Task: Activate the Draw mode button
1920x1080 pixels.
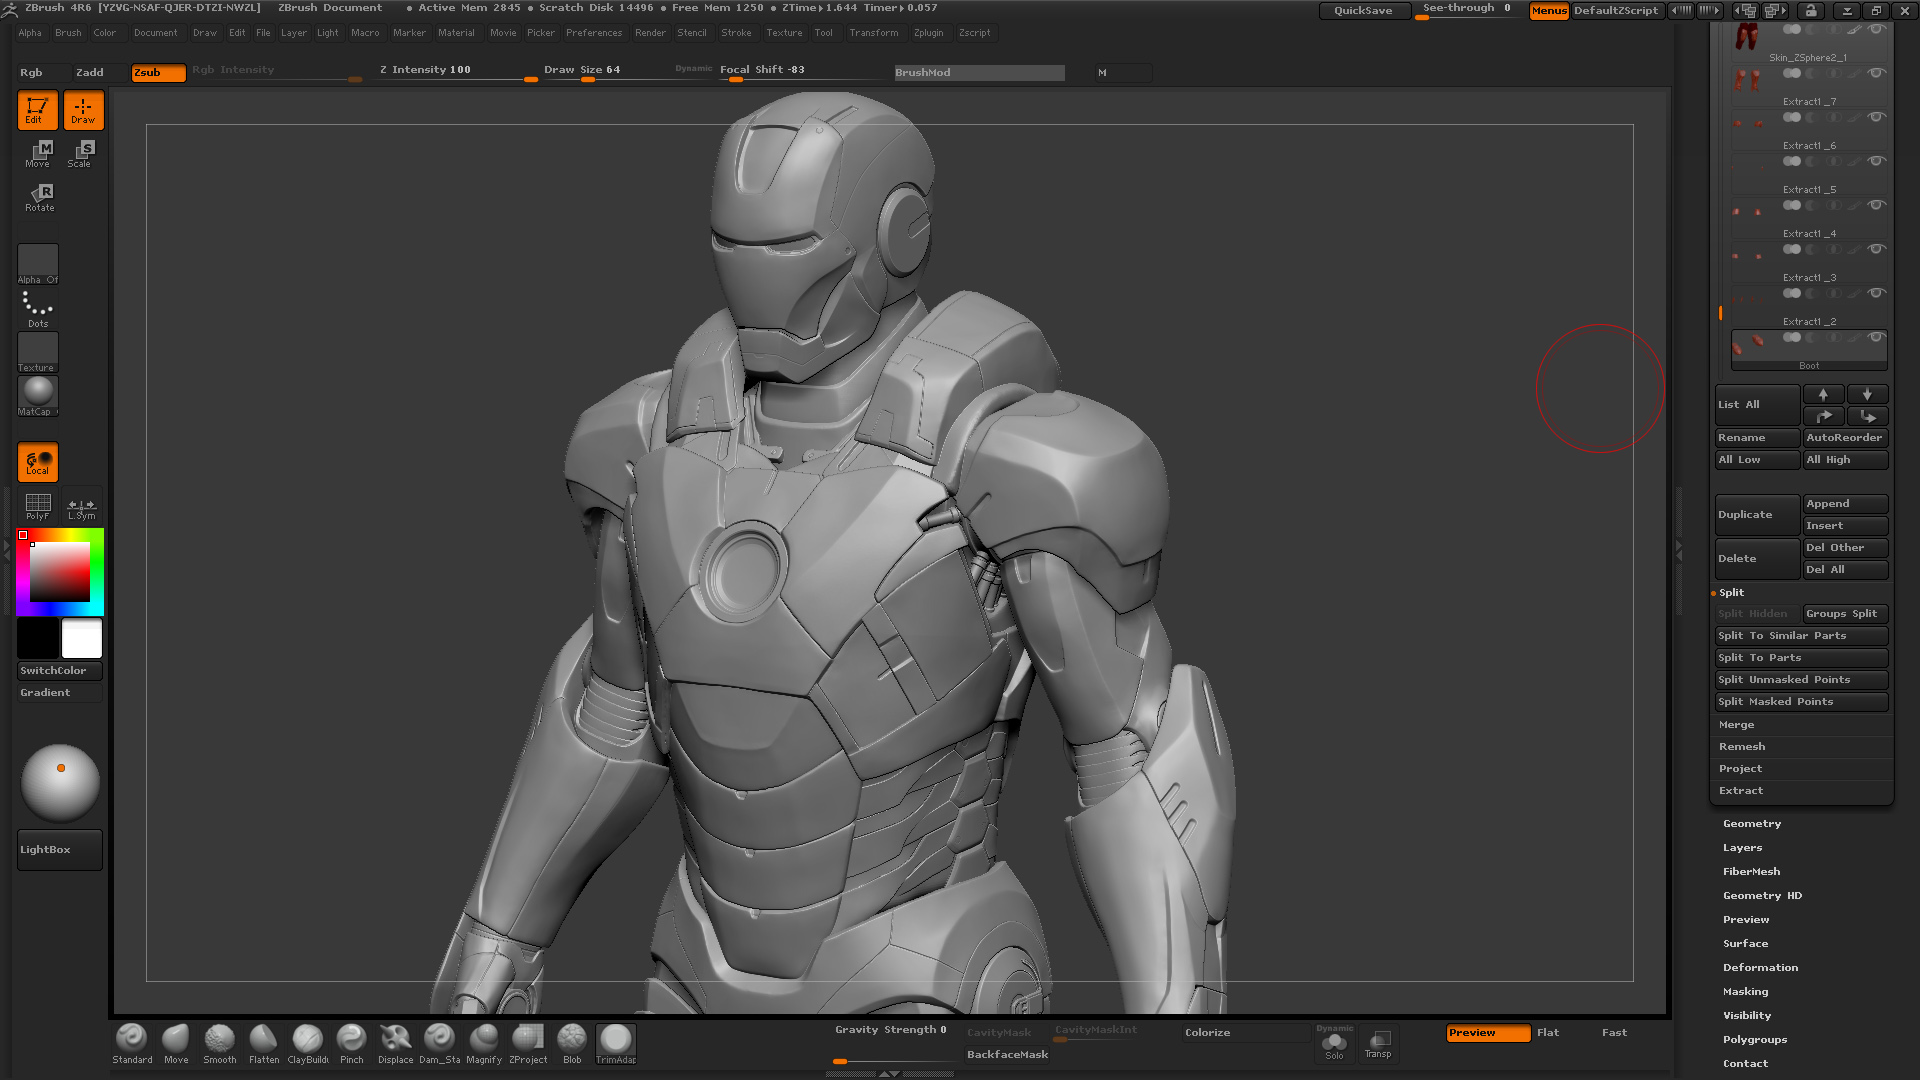Action: [84, 110]
